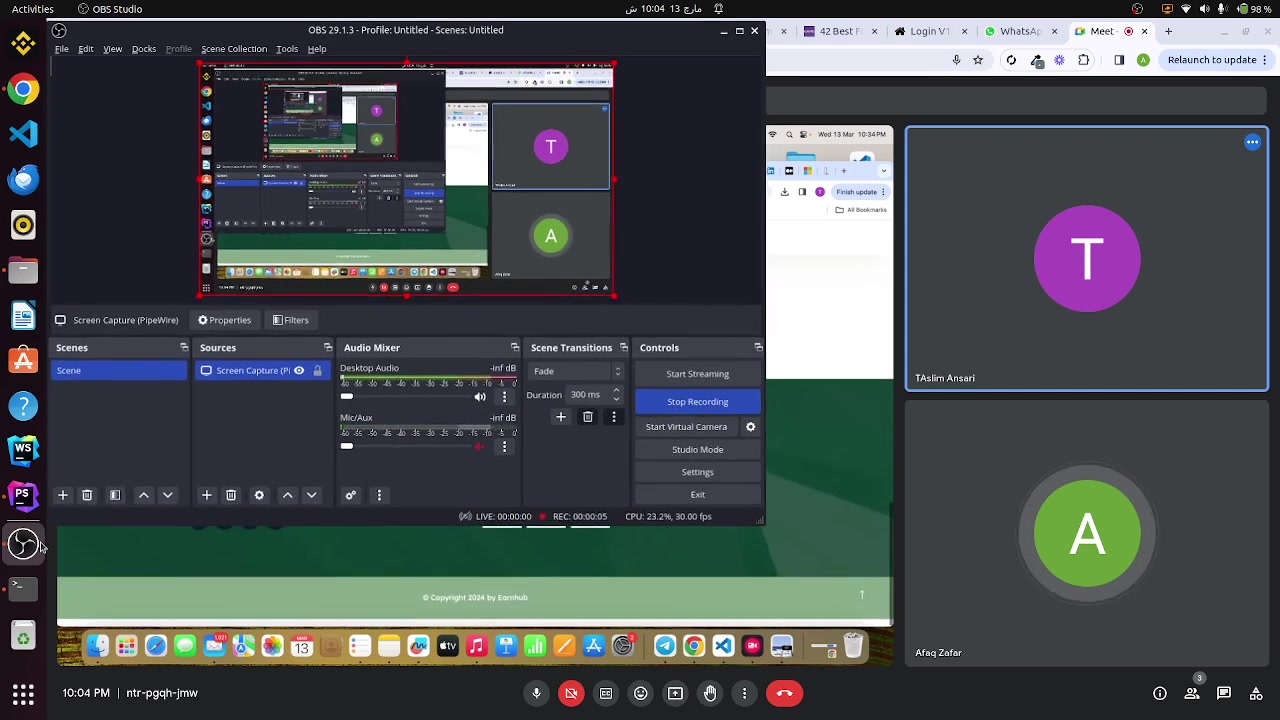Move the selected source up
This screenshot has height=720, width=1280.
[x=288, y=495]
